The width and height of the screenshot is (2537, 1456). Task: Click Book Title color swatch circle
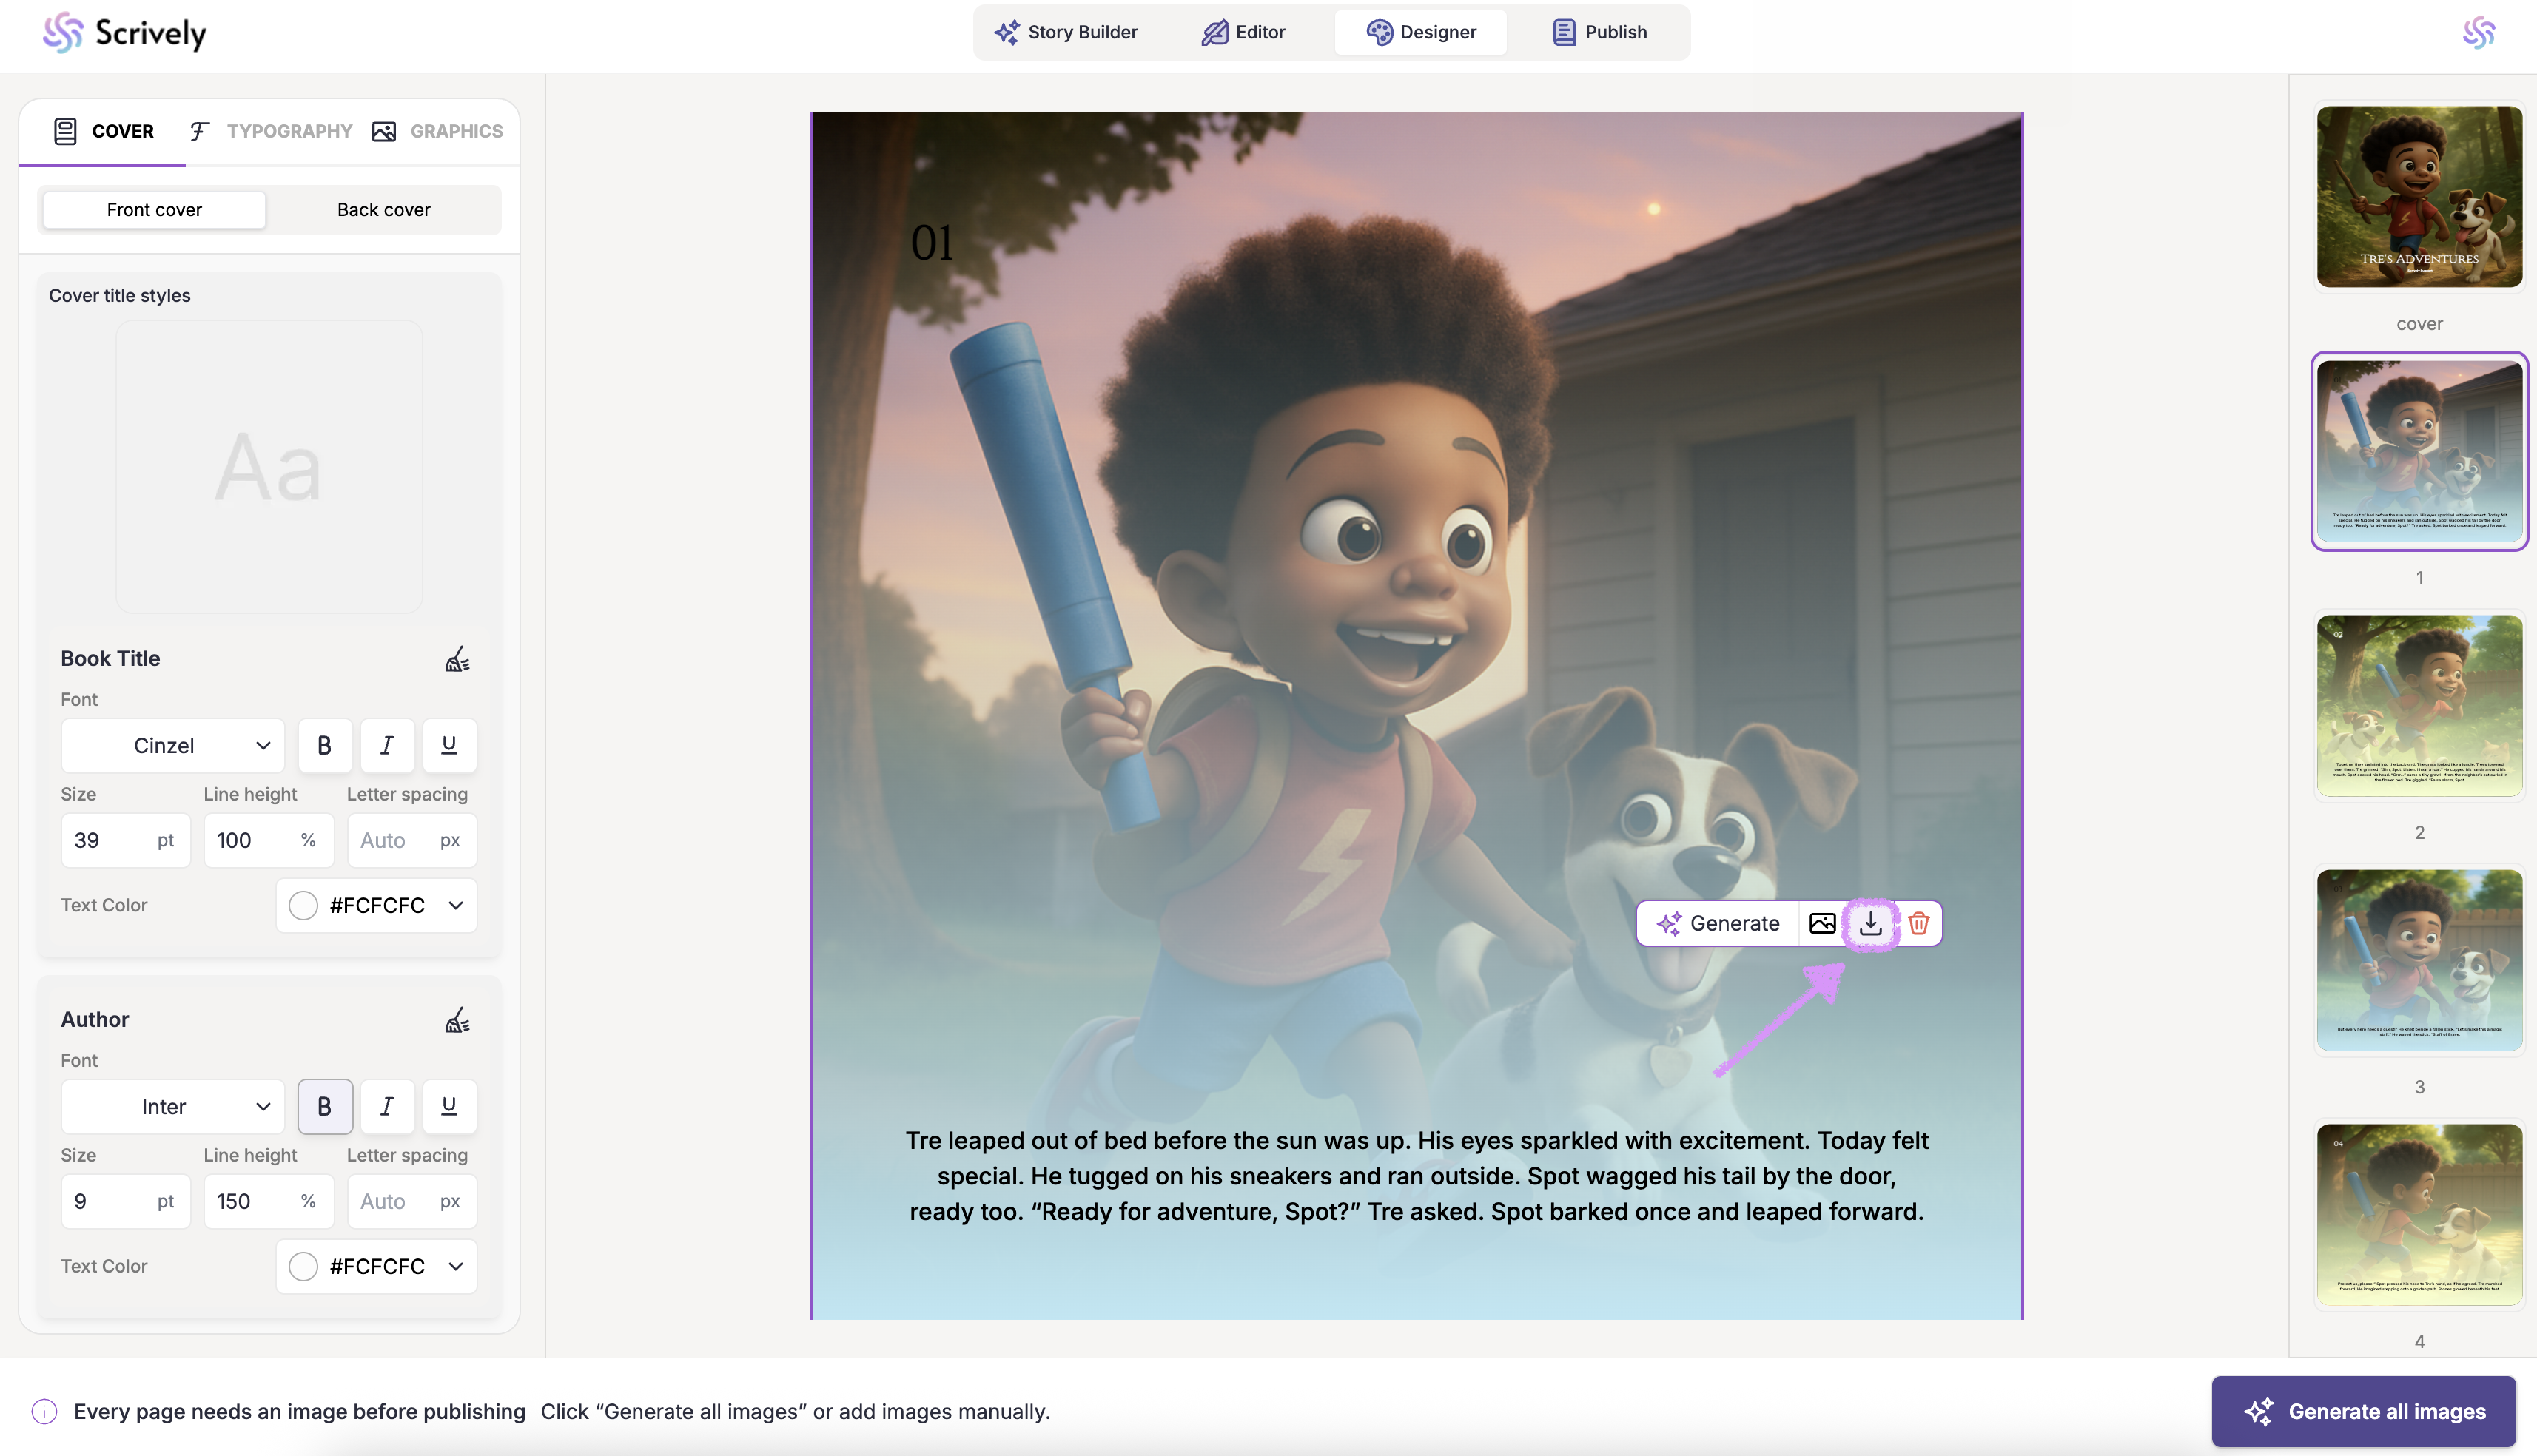pyautogui.click(x=303, y=906)
